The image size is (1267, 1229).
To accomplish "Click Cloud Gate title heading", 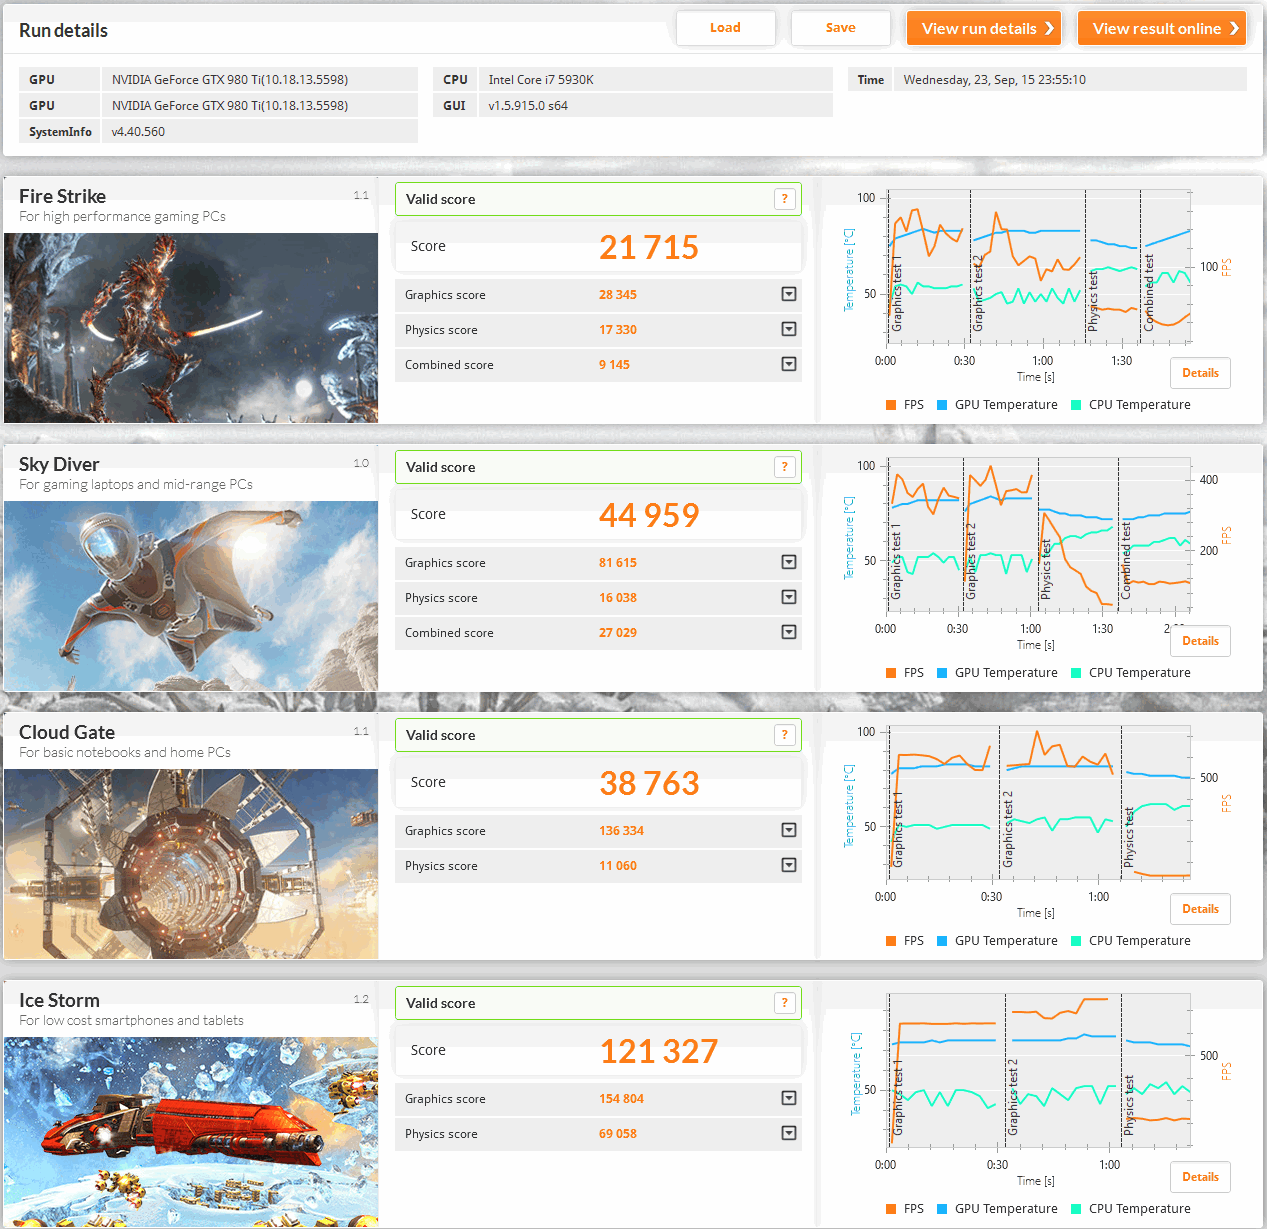I will coord(67,732).
